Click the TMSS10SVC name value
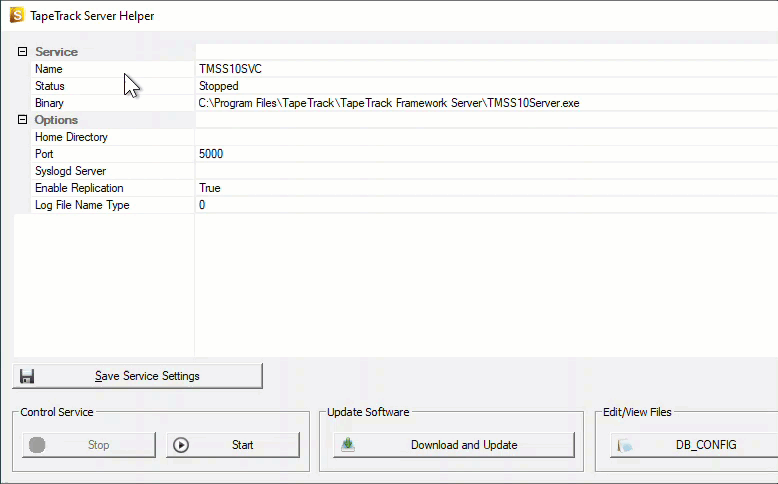The height and width of the screenshot is (484, 778). pyautogui.click(x=230, y=69)
